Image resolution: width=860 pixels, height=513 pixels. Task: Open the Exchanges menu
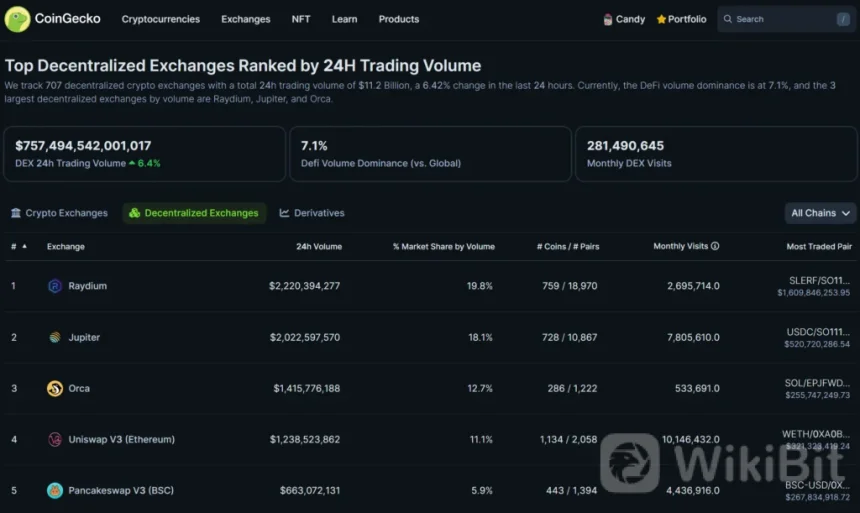point(246,19)
